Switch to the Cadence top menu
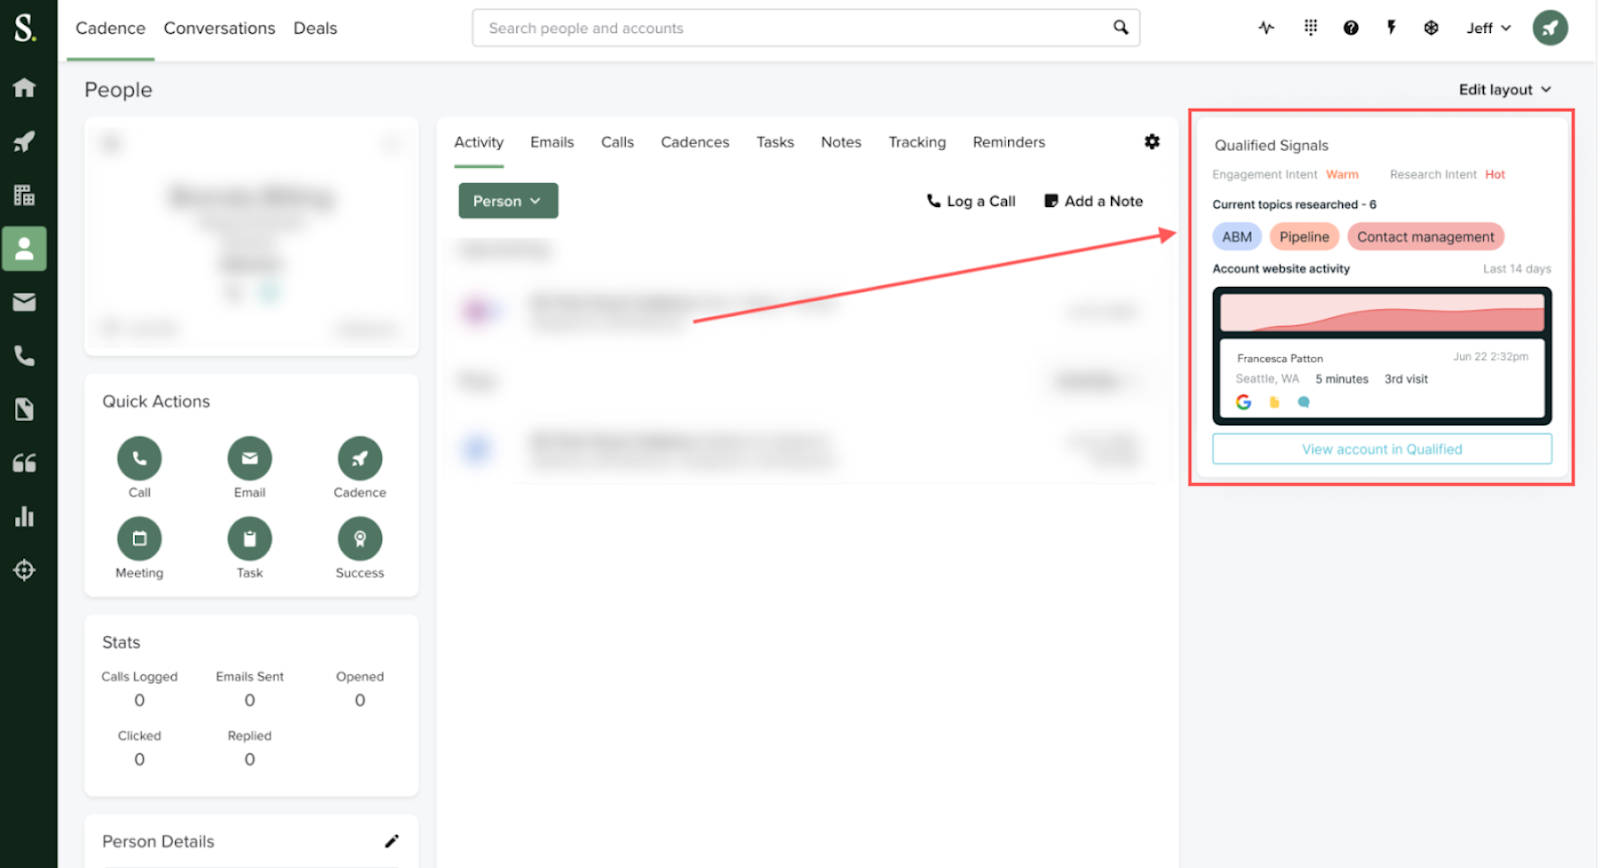 click(x=110, y=28)
